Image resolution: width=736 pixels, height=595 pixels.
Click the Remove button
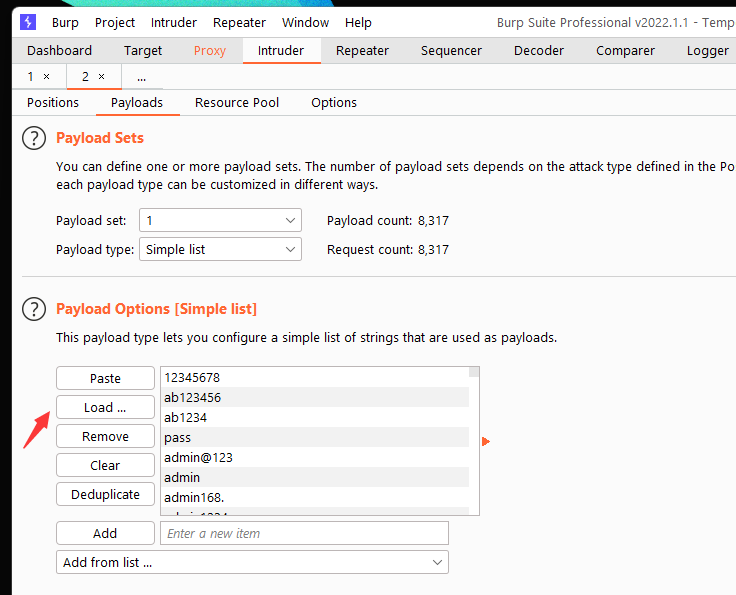105,436
